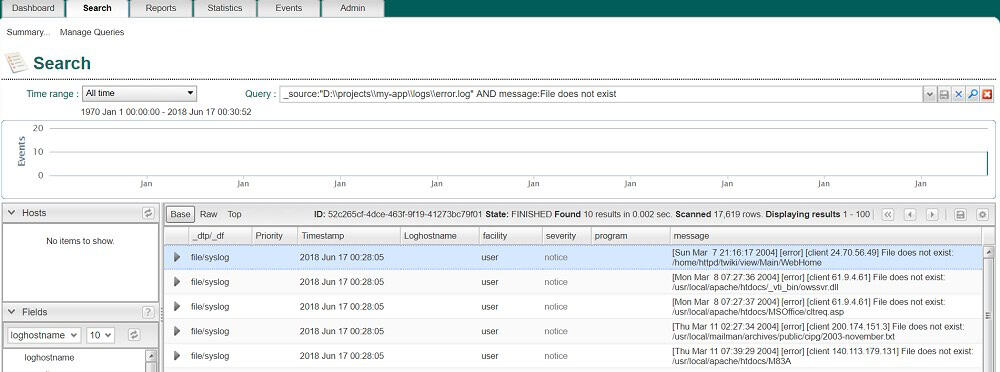Select the Search tab
Viewport: 1000px width, 372px height.
coord(97,8)
